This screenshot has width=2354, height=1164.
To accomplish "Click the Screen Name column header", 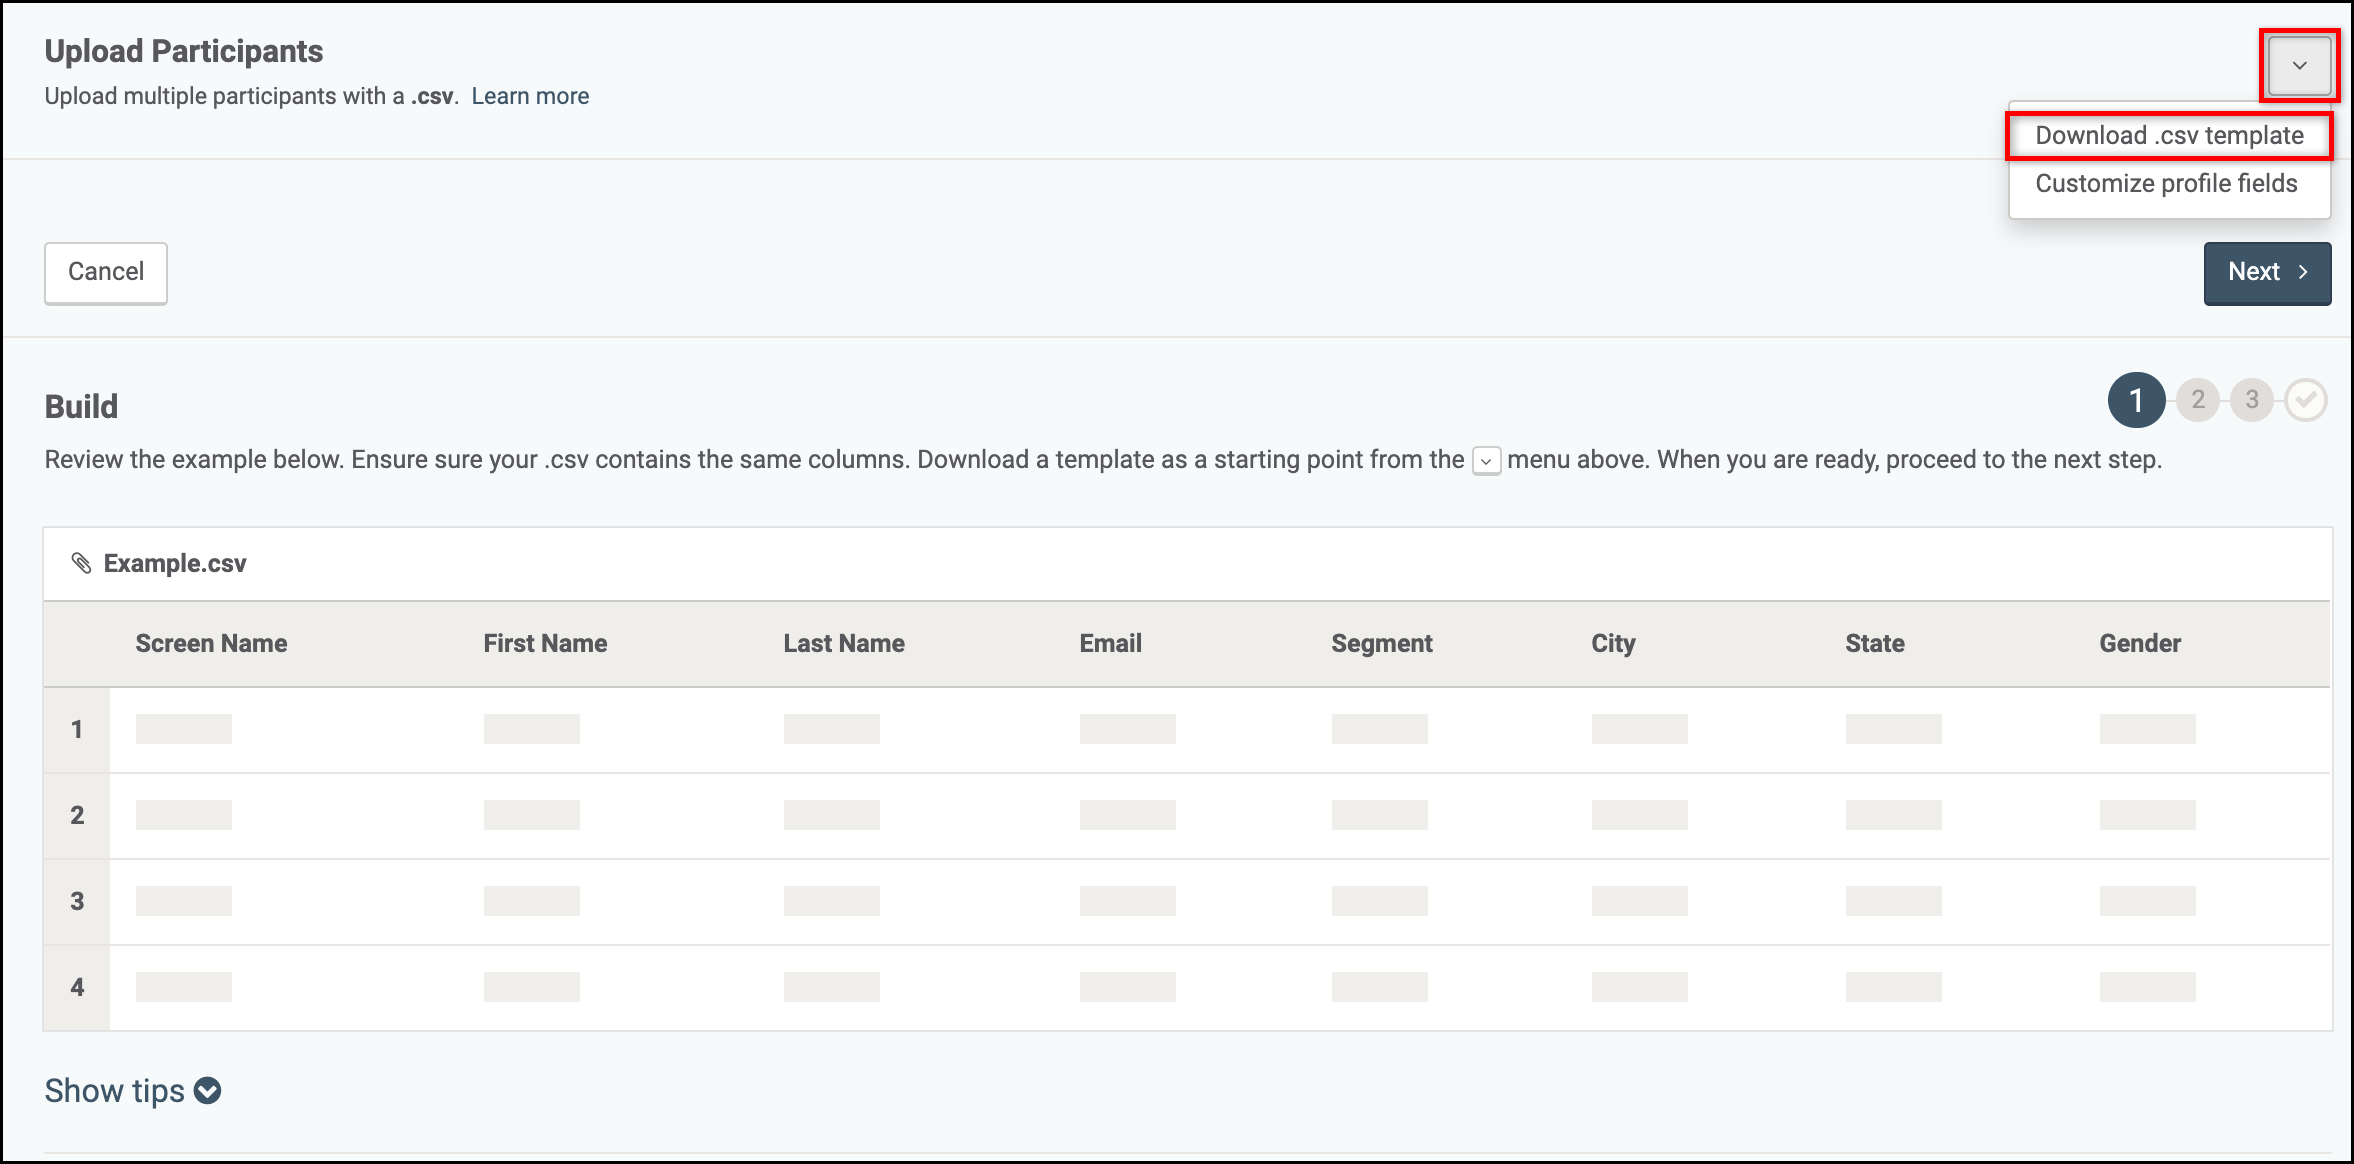I will point(211,644).
